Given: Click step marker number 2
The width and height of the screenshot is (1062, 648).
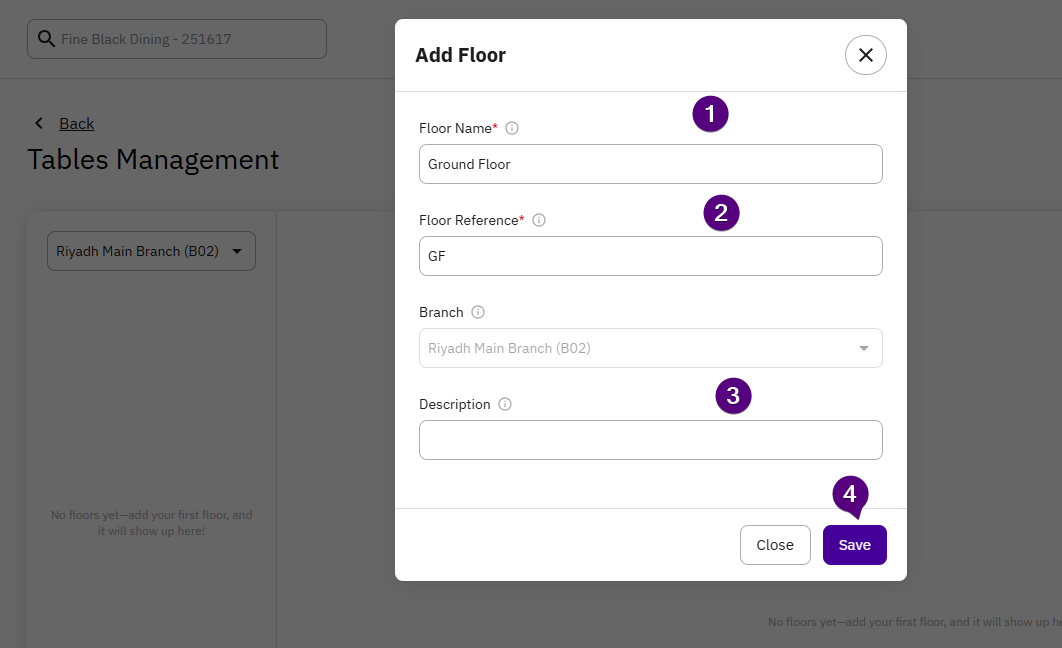Looking at the screenshot, I should pyautogui.click(x=721, y=212).
